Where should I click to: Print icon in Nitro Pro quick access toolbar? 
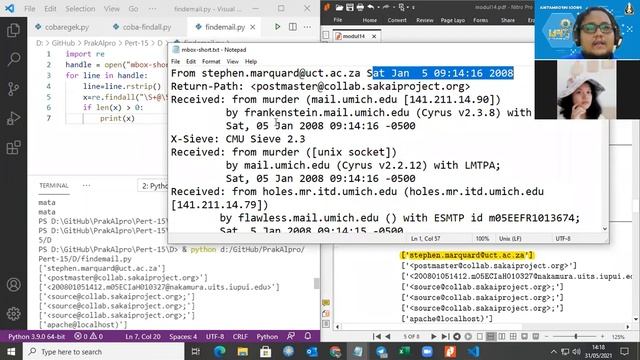pos(360,7)
